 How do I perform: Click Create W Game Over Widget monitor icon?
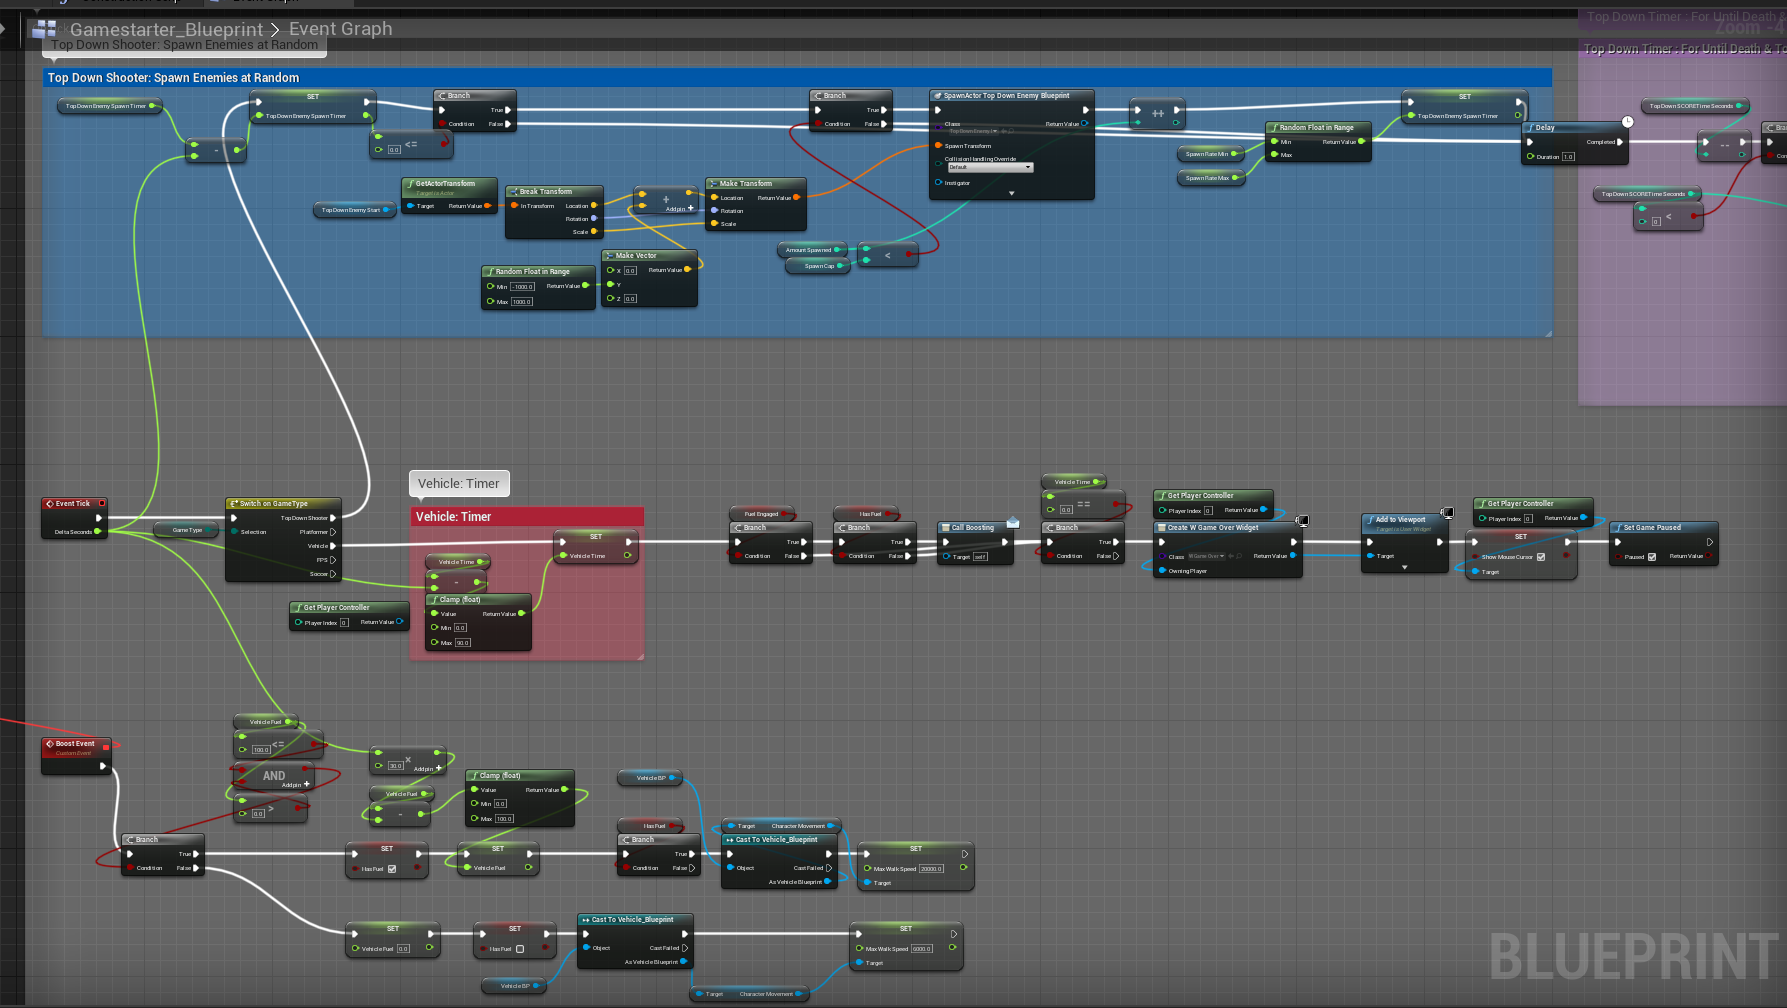pyautogui.click(x=1302, y=521)
